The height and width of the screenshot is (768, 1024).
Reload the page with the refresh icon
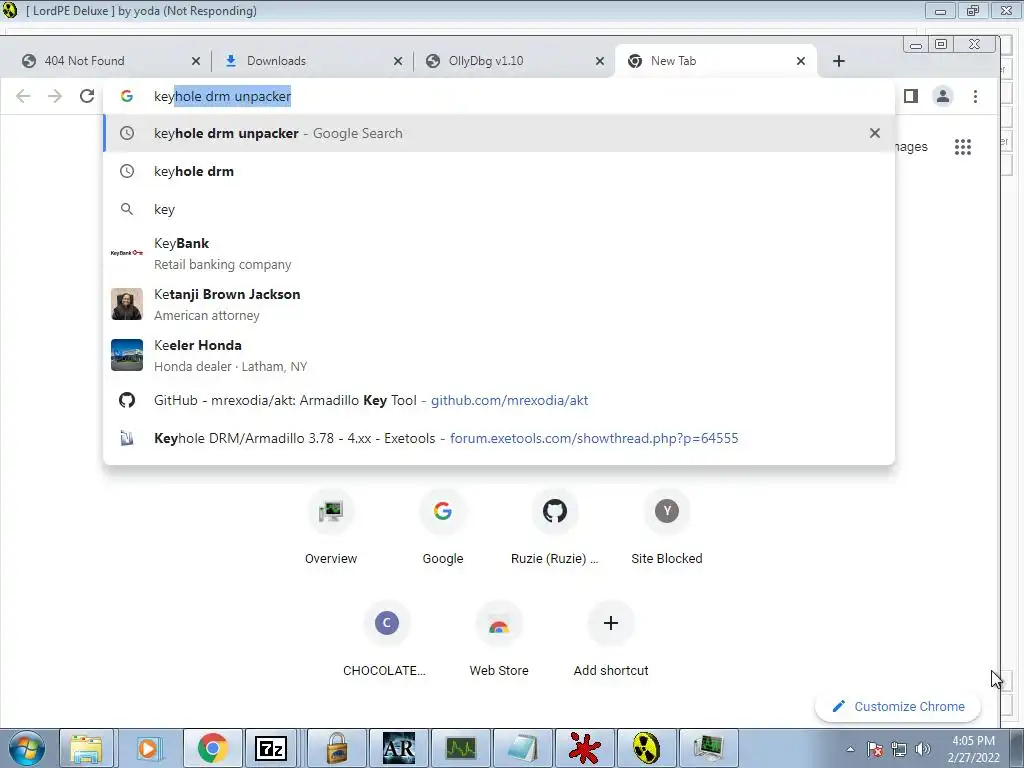87,96
